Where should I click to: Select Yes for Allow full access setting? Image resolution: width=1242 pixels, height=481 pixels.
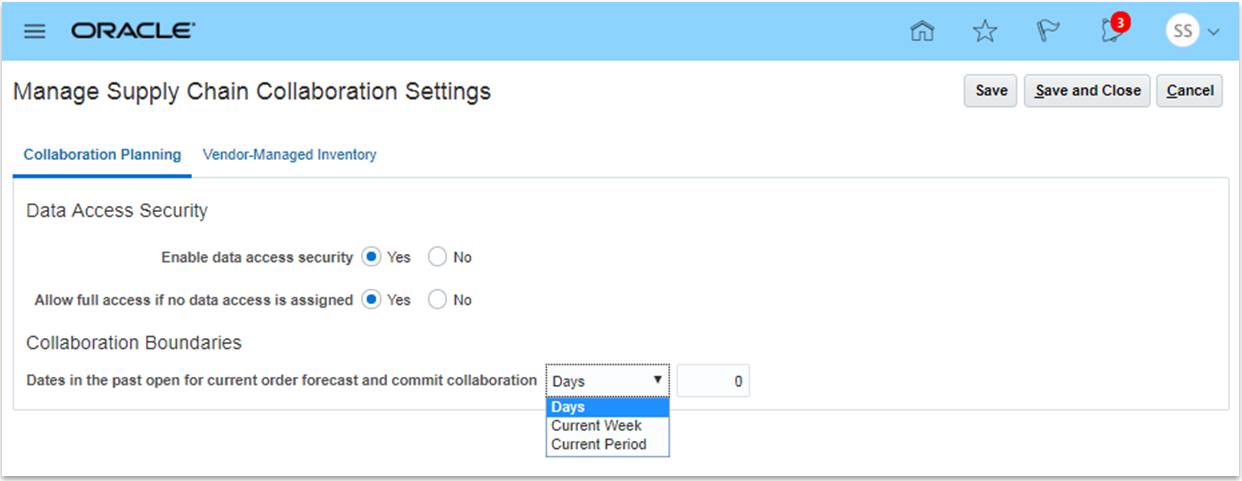[371, 300]
